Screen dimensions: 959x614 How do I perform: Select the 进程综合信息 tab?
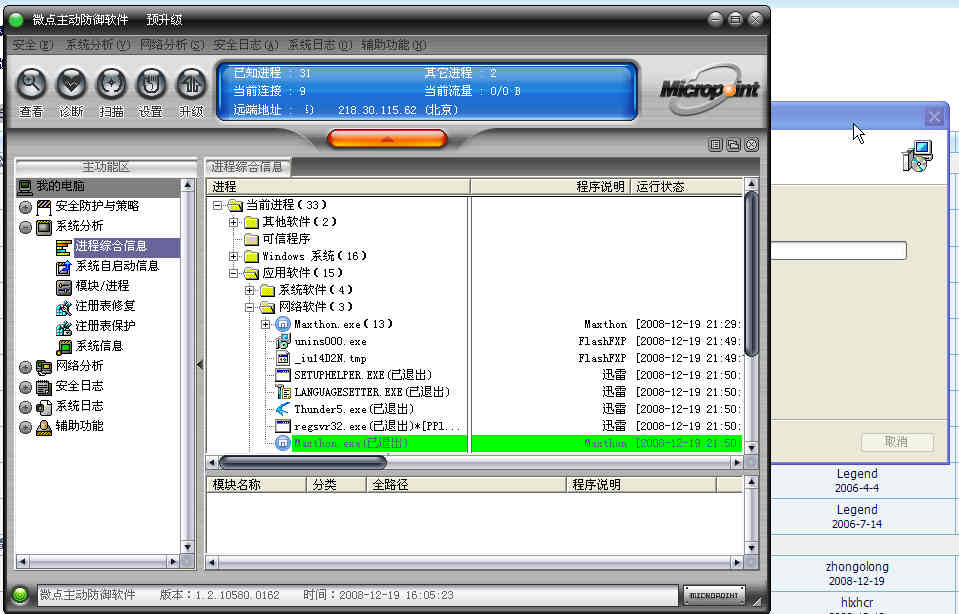pyautogui.click(x=247, y=166)
